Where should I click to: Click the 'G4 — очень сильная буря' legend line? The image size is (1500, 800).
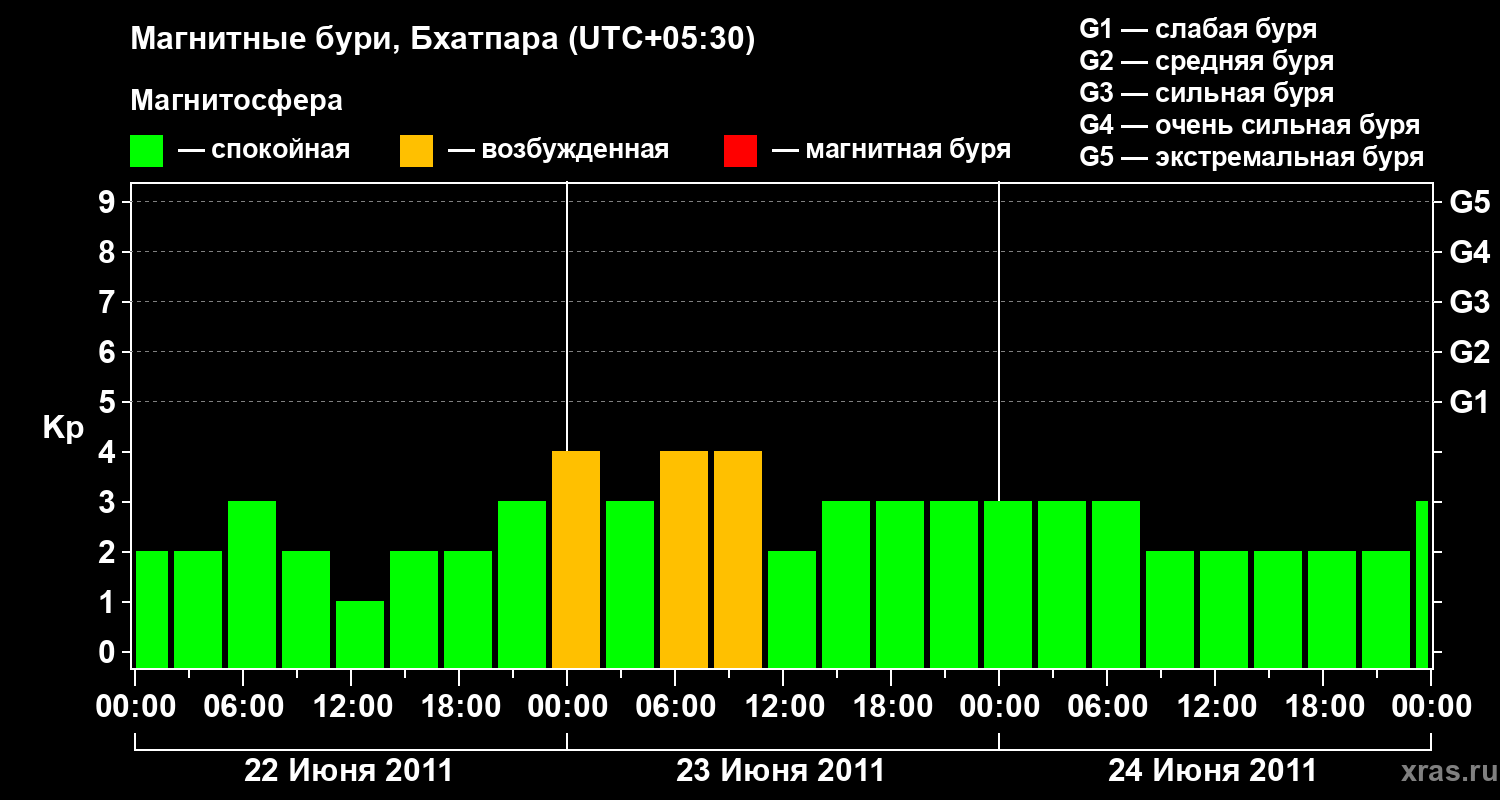(1250, 125)
